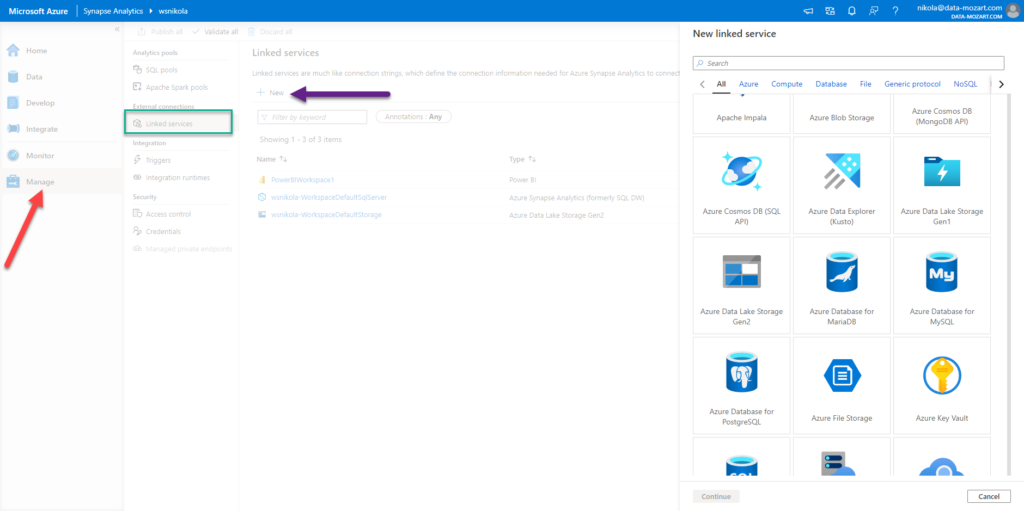Click Synapse Analytics breadcrumb link
Viewport: 1024px width, 511px height.
point(113,11)
